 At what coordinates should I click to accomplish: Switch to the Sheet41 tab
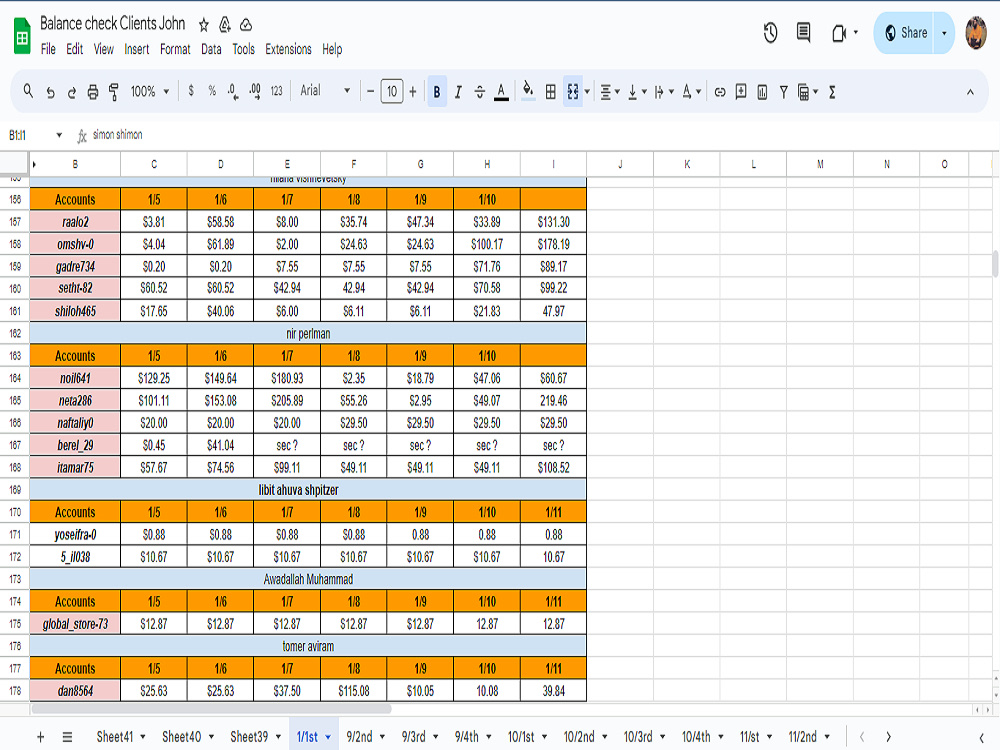(121, 737)
